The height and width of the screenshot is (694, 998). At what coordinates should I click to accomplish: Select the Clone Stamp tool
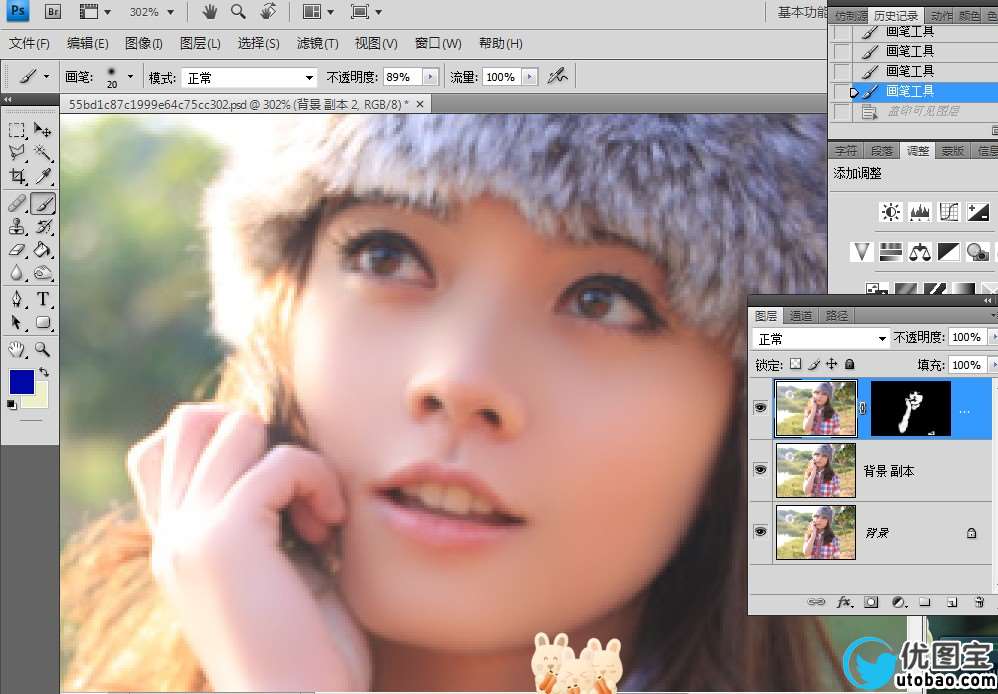pyautogui.click(x=17, y=227)
